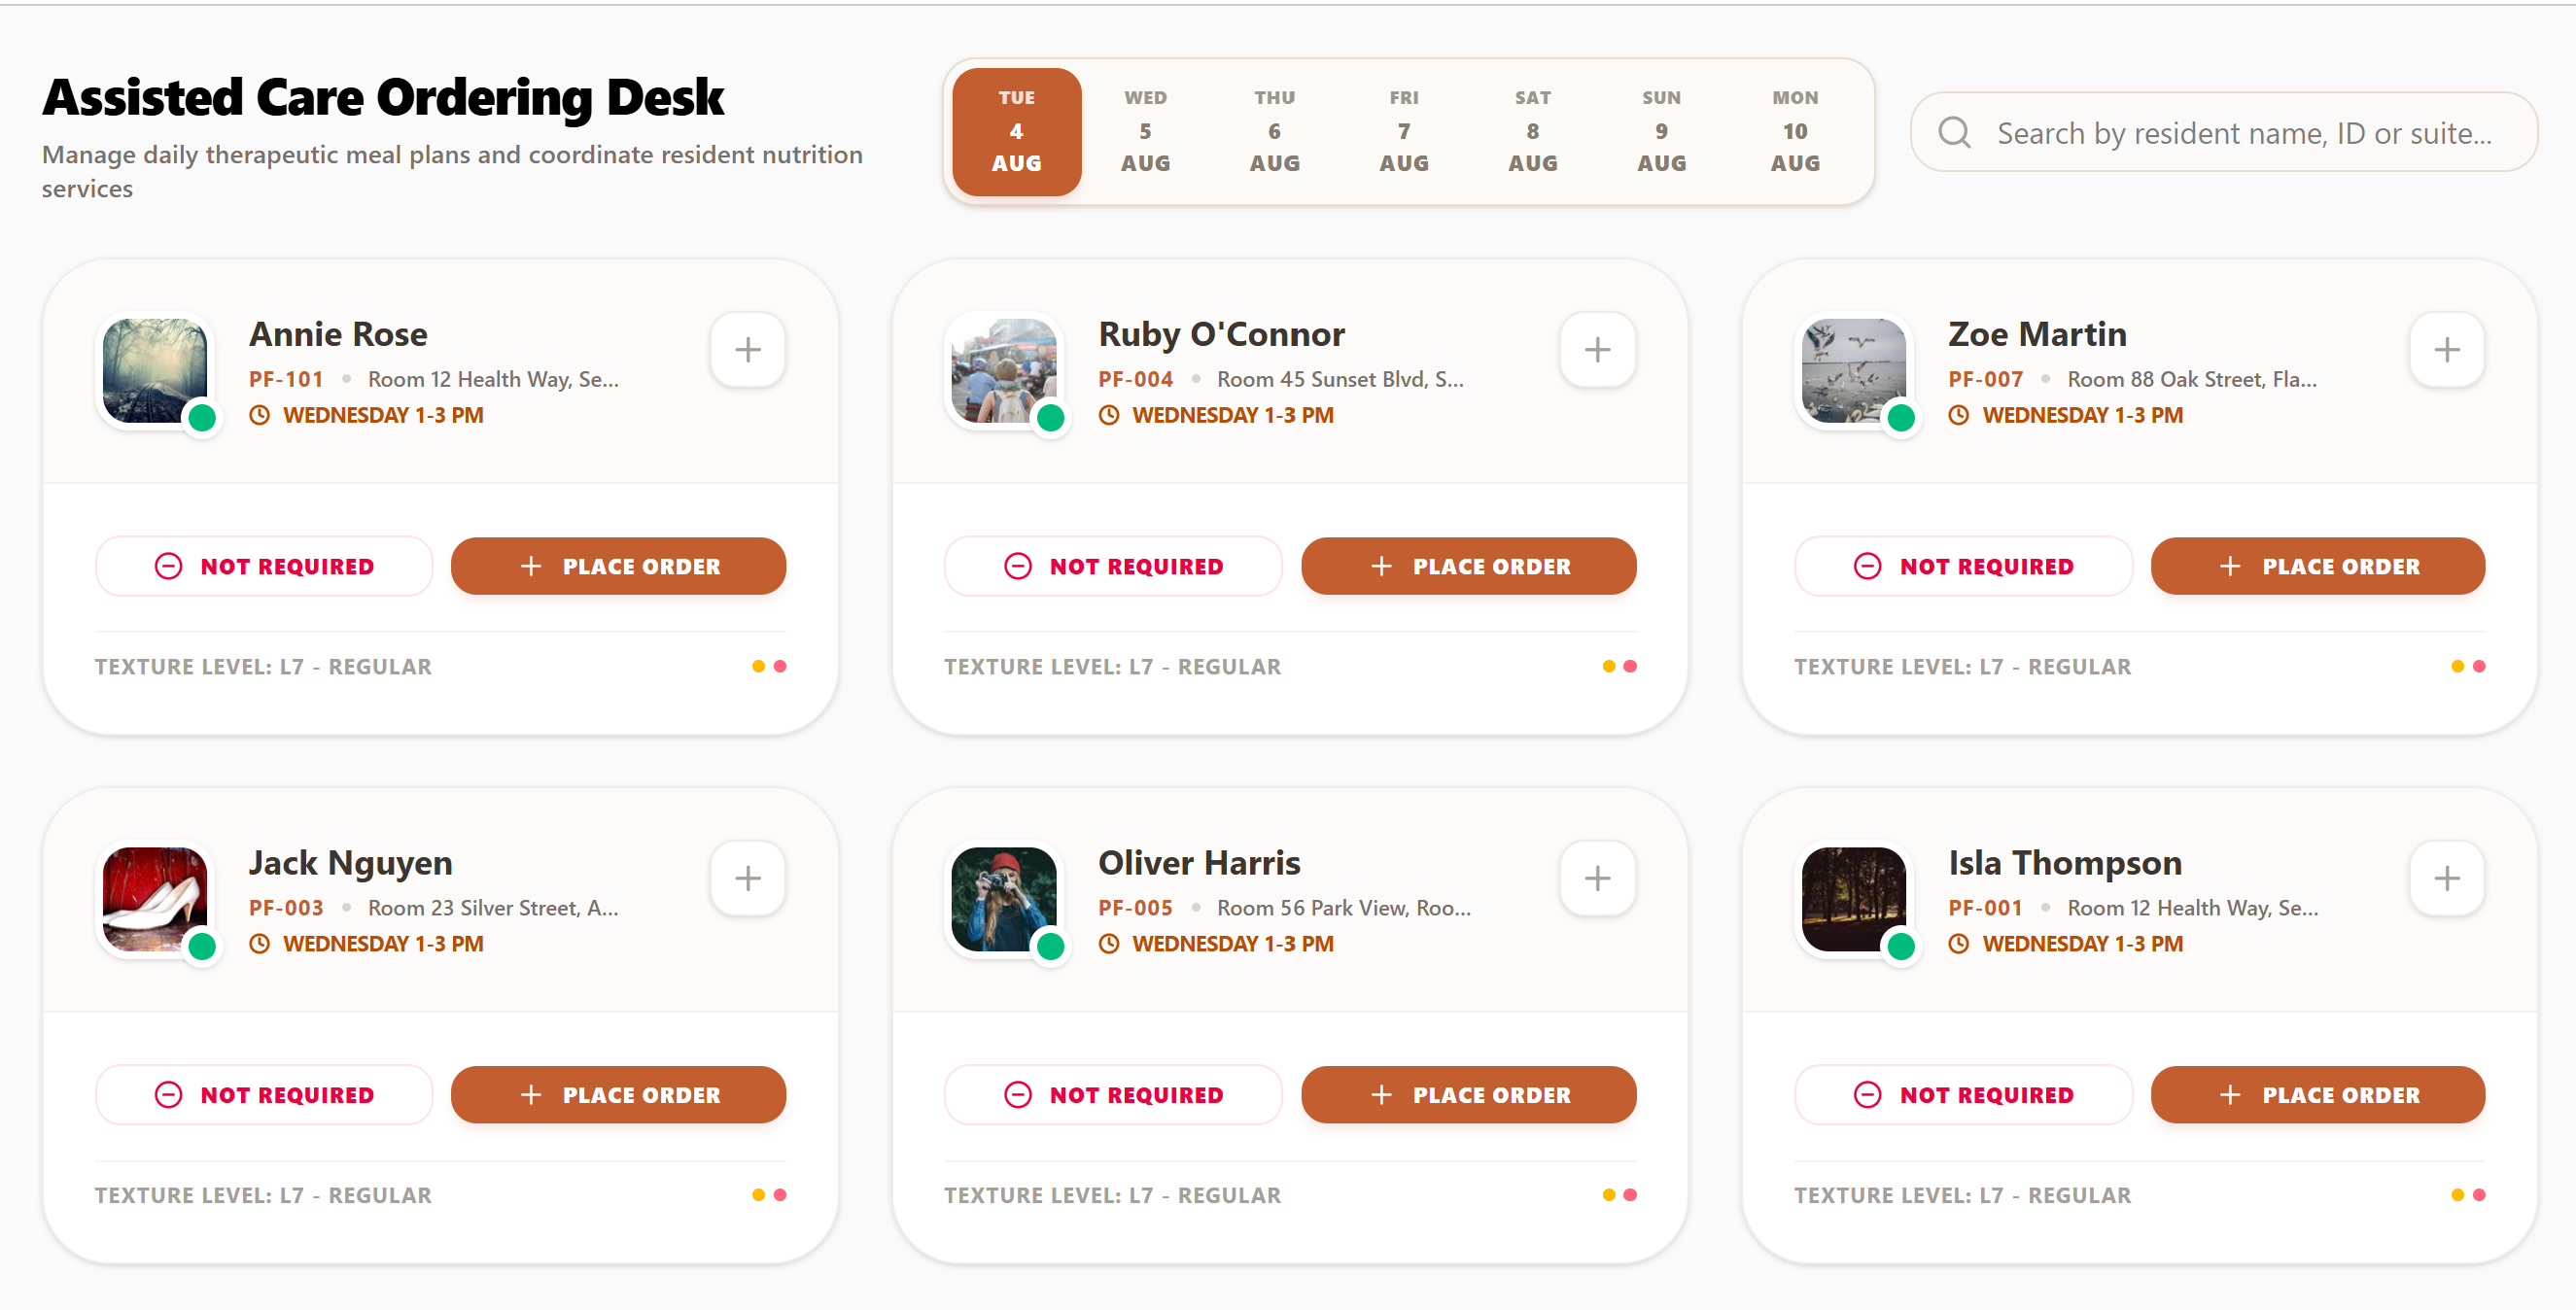
Task: Click the status dots in Ruby O'Connor's card footer
Action: tap(1619, 666)
